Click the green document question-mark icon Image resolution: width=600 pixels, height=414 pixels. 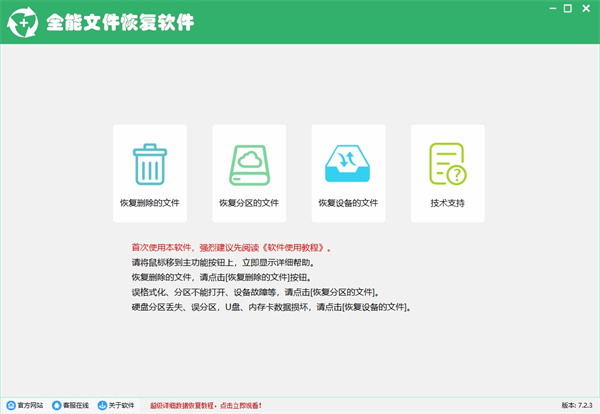[447, 164]
